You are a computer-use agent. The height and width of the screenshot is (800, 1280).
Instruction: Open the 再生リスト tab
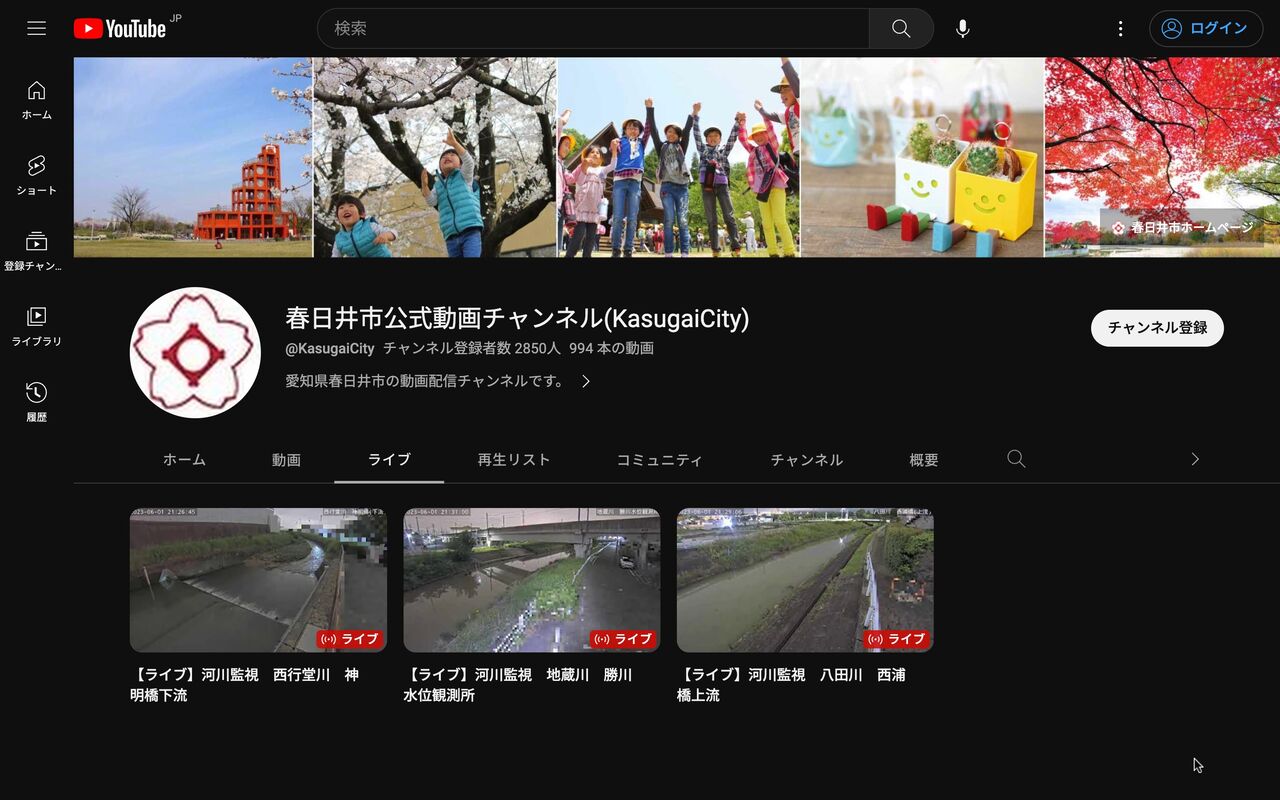514,460
